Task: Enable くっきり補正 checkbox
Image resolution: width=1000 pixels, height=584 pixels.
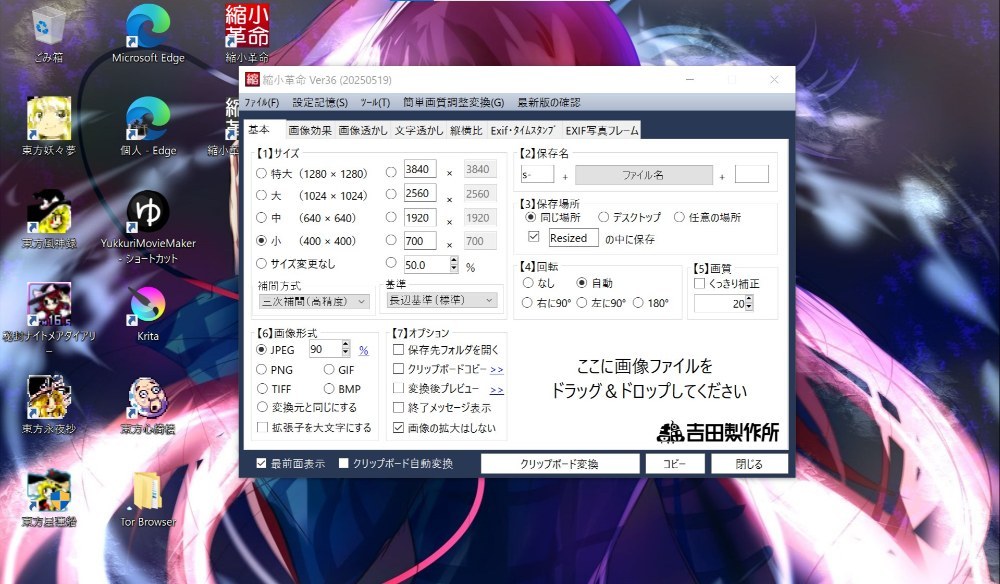Action: [700, 284]
